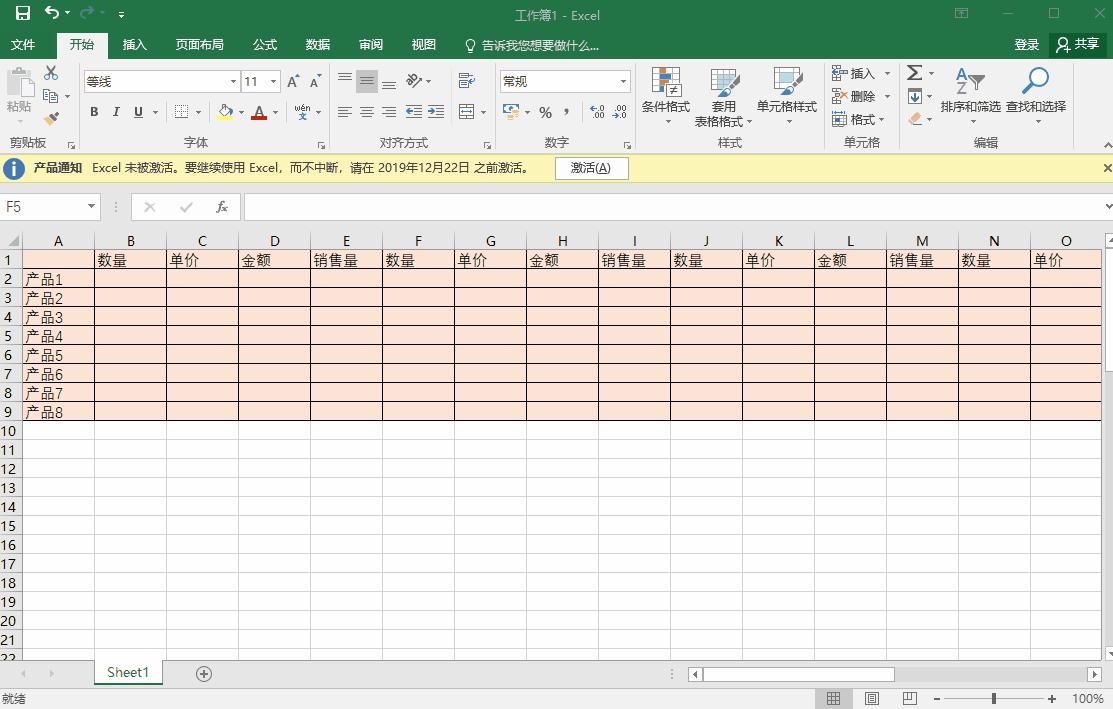The image size is (1113, 709).
Task: Click the AutoSum (Σ) icon
Action: (x=916, y=71)
